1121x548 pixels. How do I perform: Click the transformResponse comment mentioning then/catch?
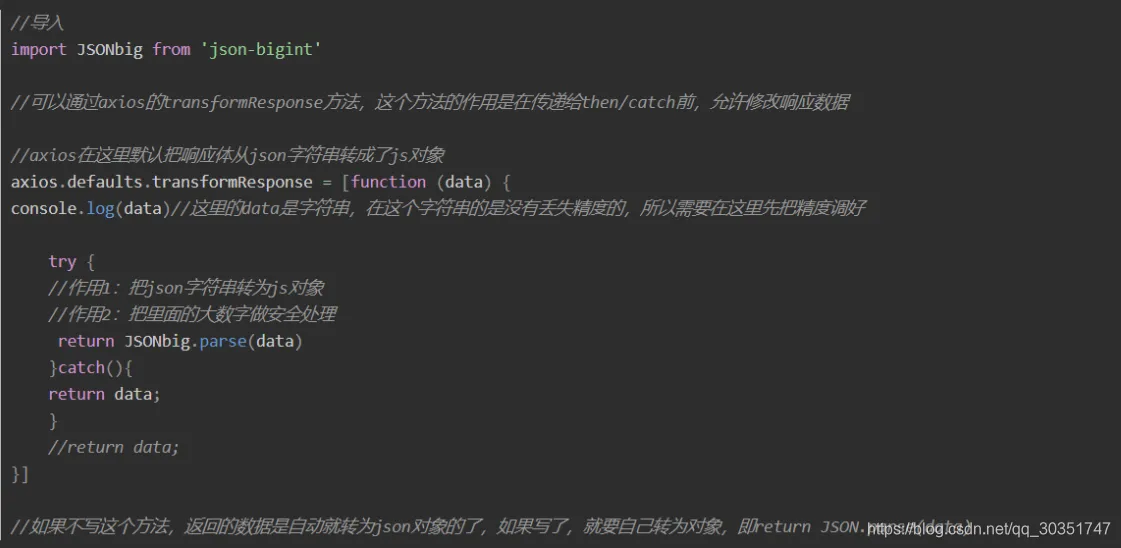pos(430,102)
